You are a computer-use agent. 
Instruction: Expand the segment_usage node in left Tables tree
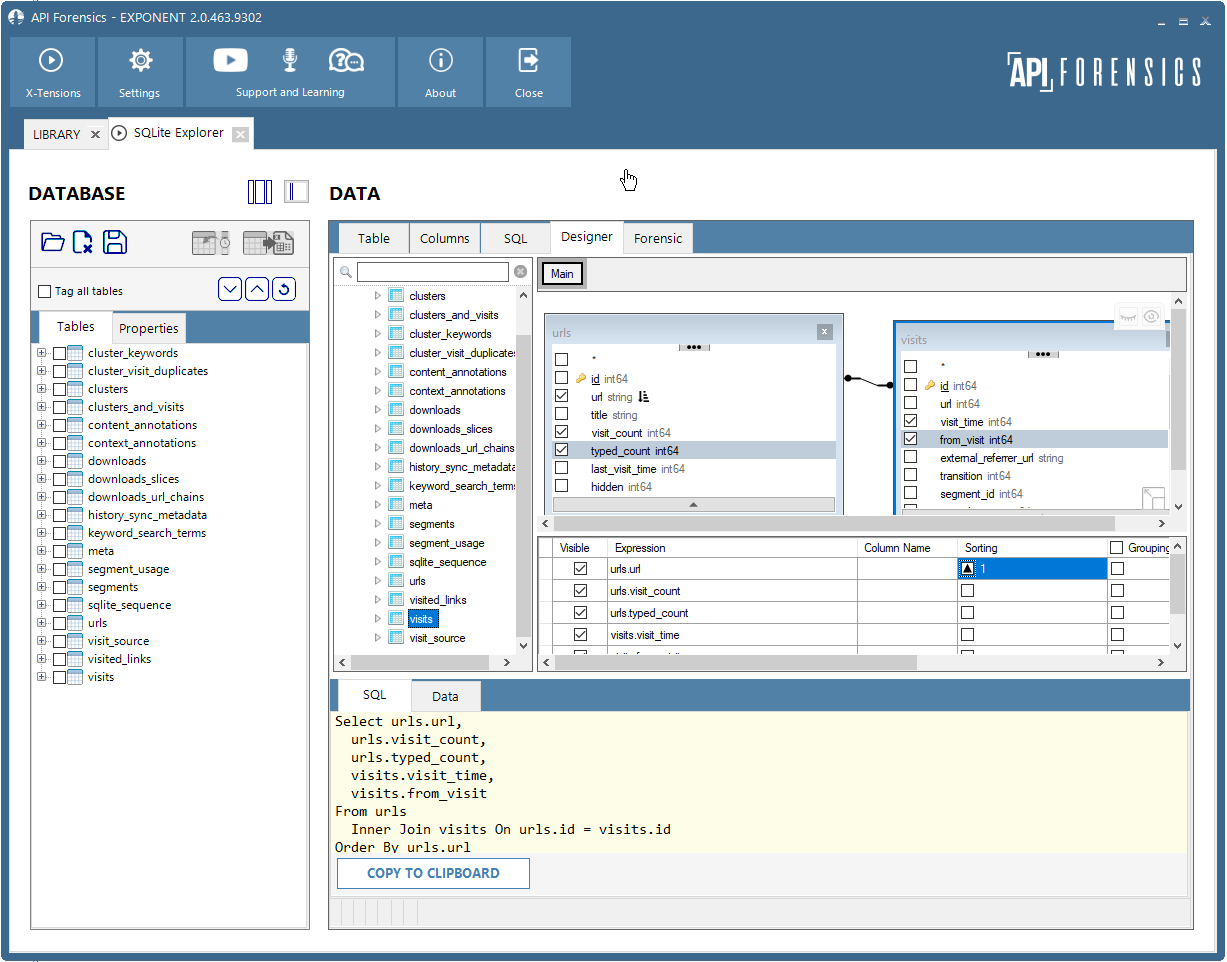point(42,569)
